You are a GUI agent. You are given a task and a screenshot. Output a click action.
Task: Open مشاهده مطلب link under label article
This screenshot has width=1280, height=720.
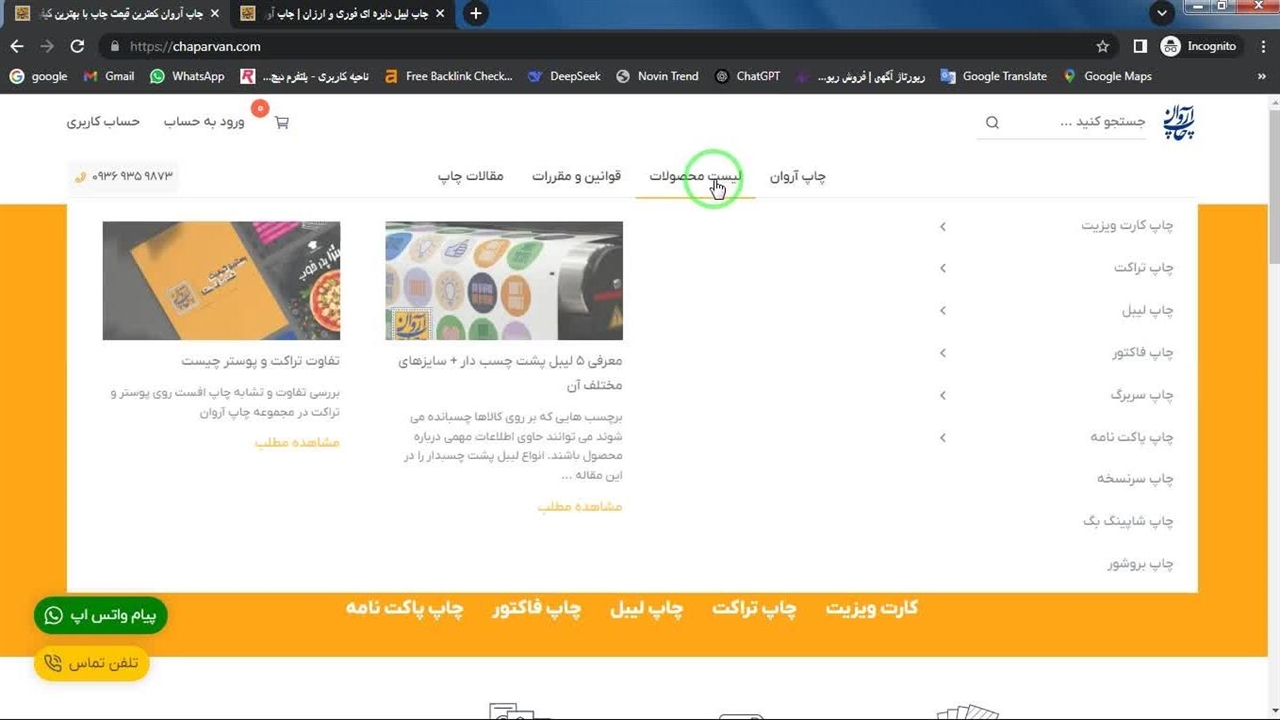(579, 507)
